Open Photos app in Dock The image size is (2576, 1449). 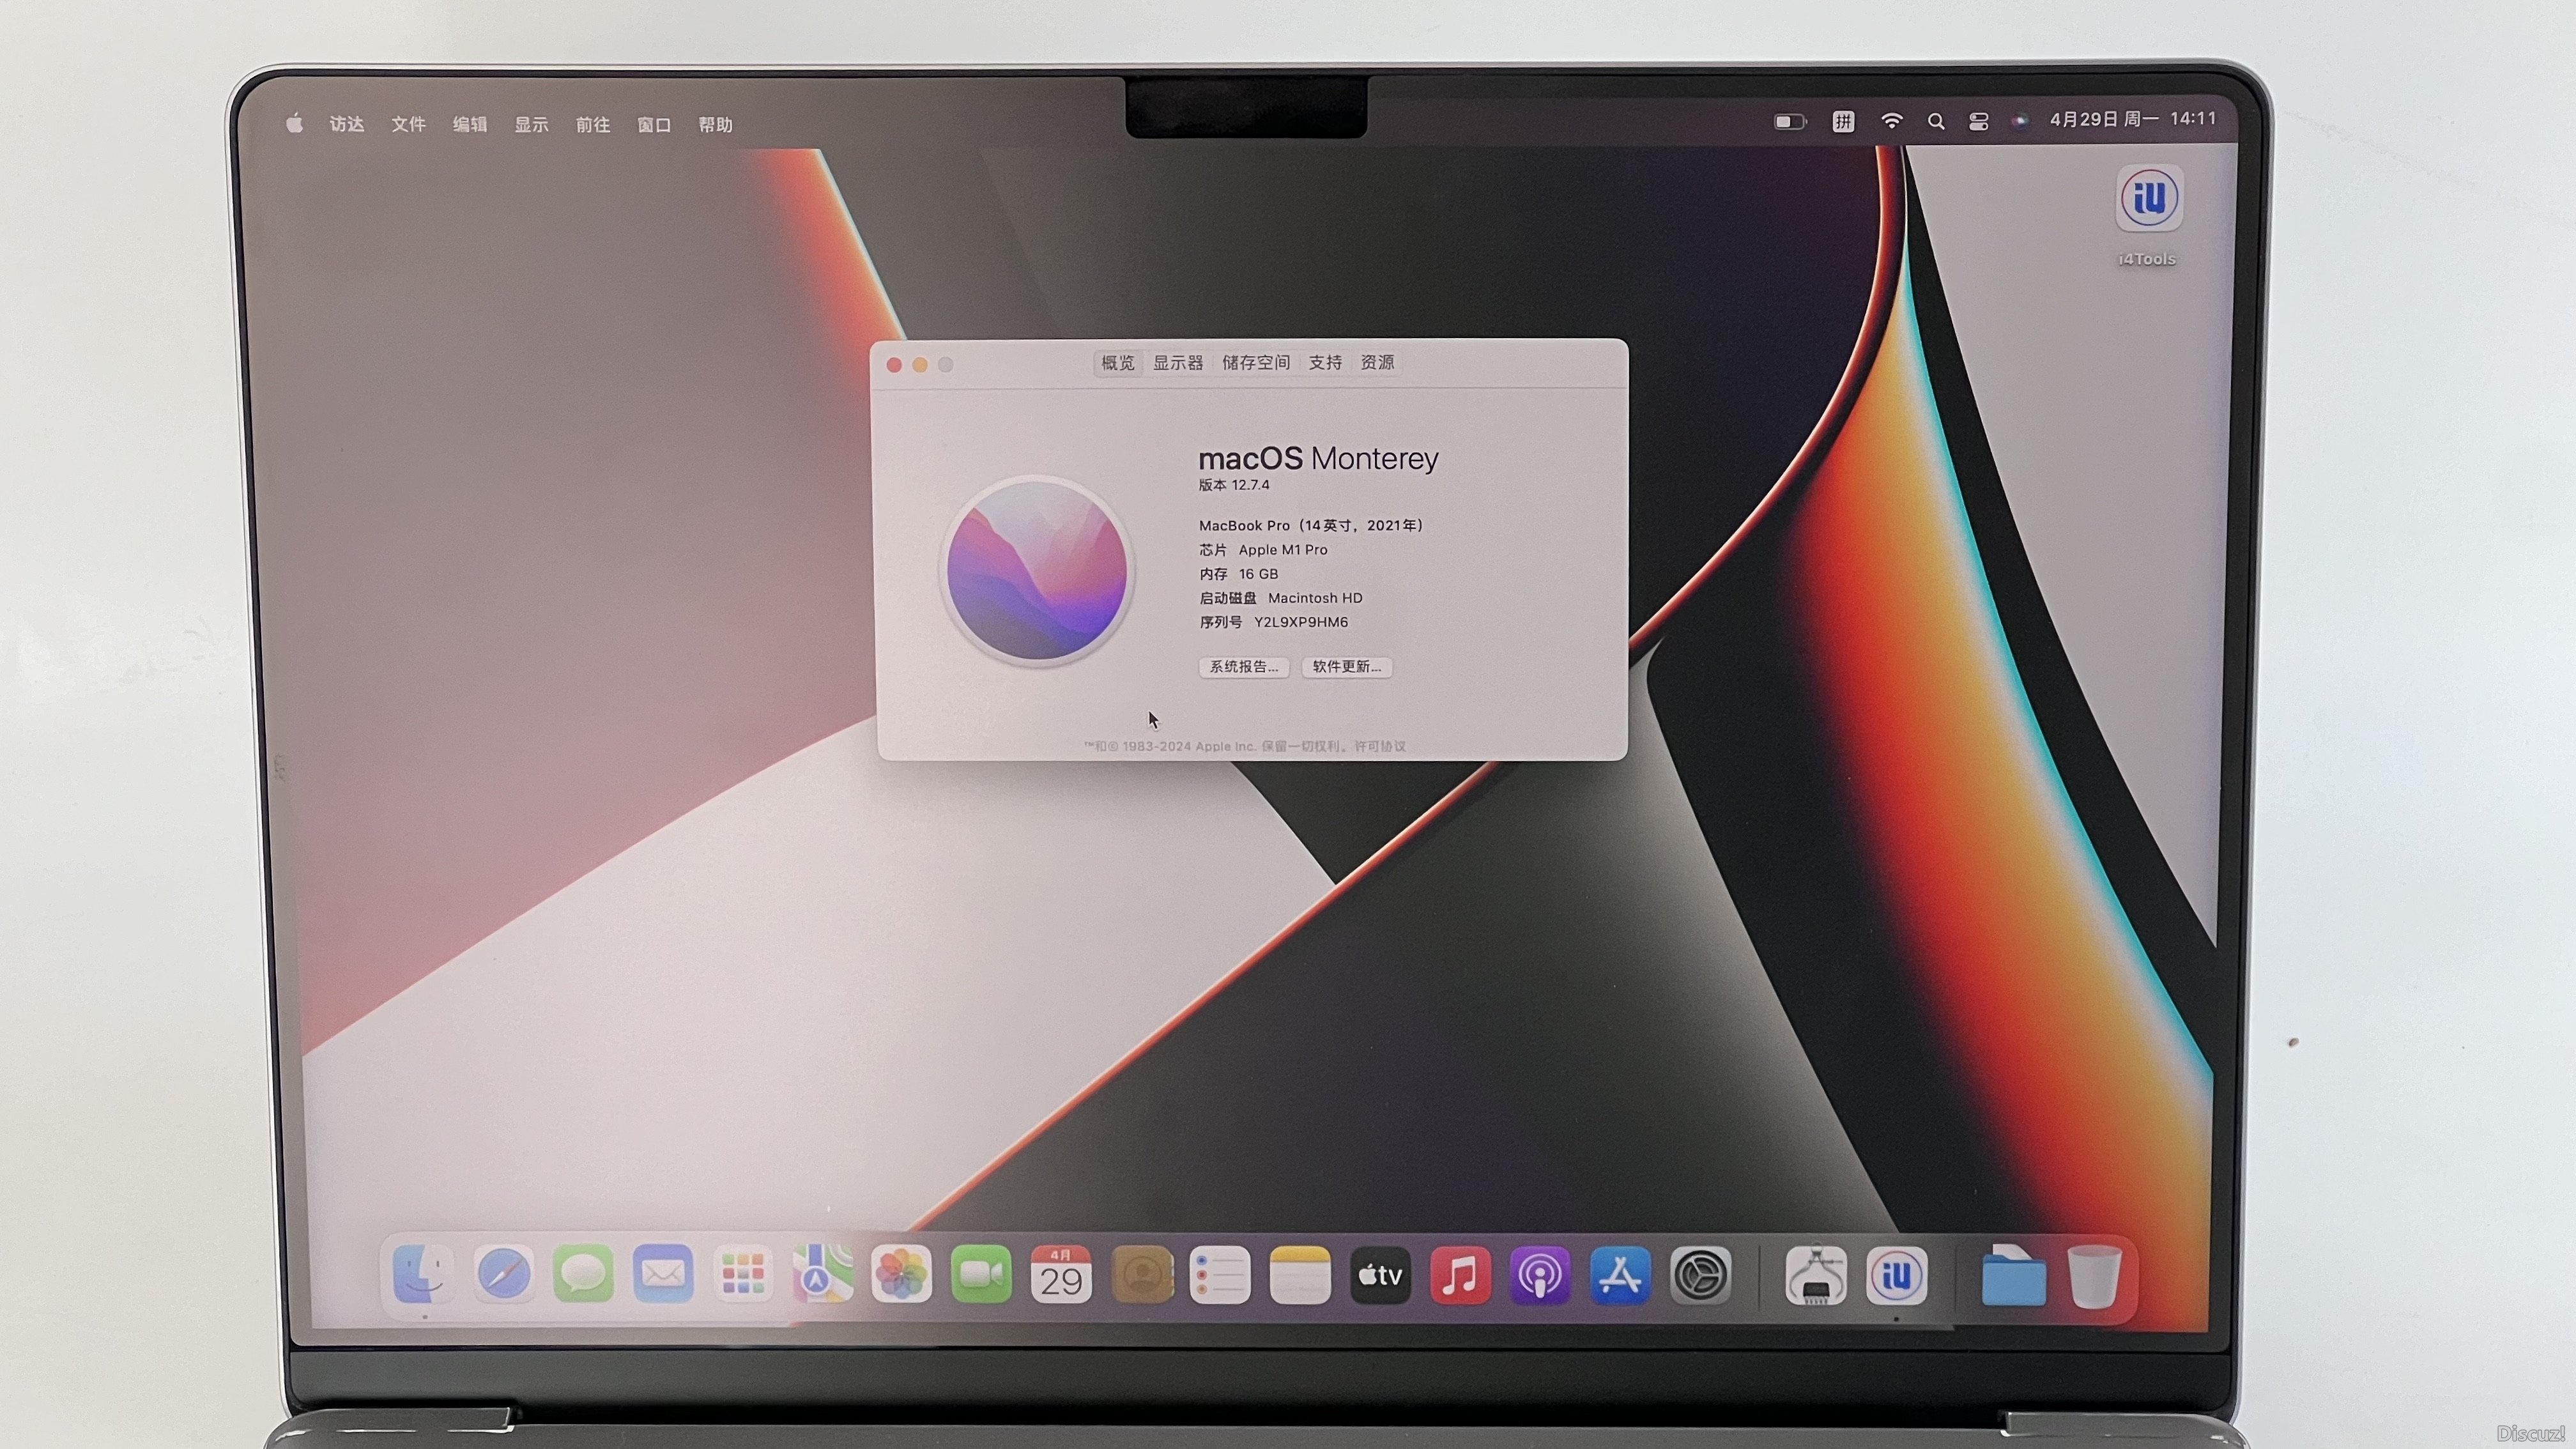tap(901, 1274)
